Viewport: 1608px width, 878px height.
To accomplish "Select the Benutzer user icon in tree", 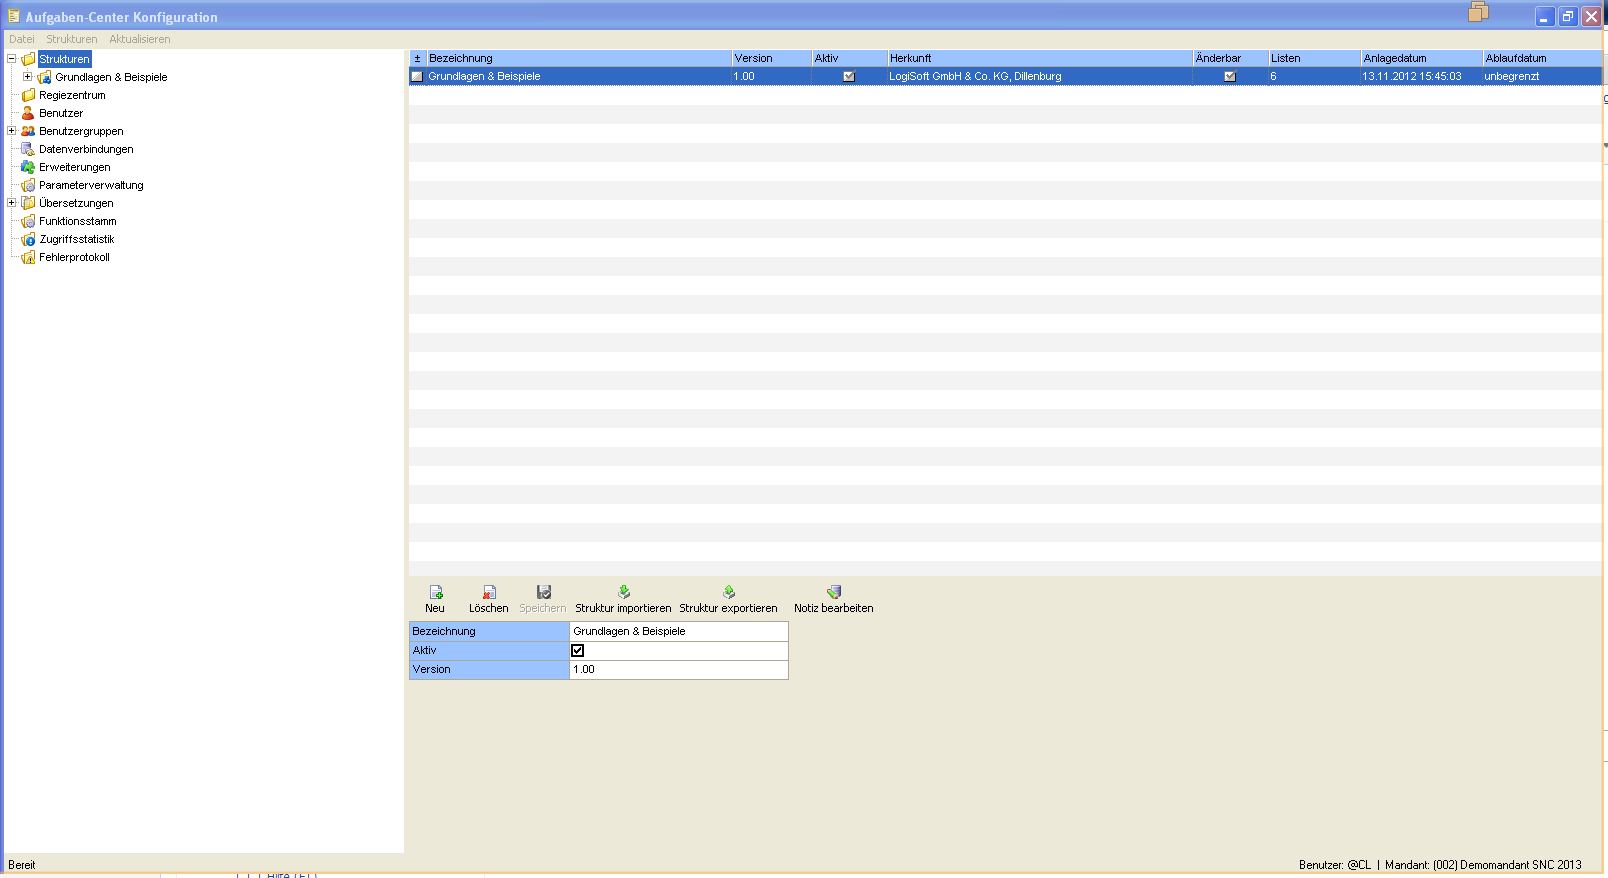I will tap(28, 113).
